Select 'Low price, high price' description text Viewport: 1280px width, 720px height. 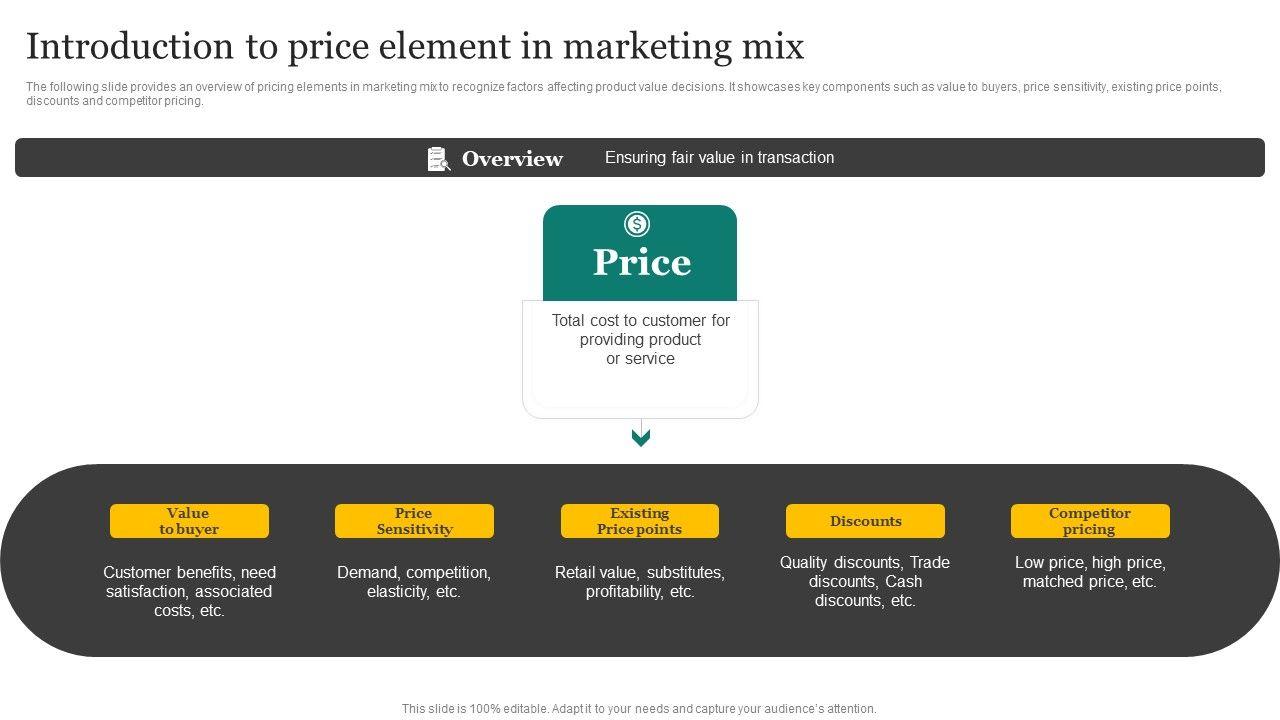click(x=1090, y=572)
